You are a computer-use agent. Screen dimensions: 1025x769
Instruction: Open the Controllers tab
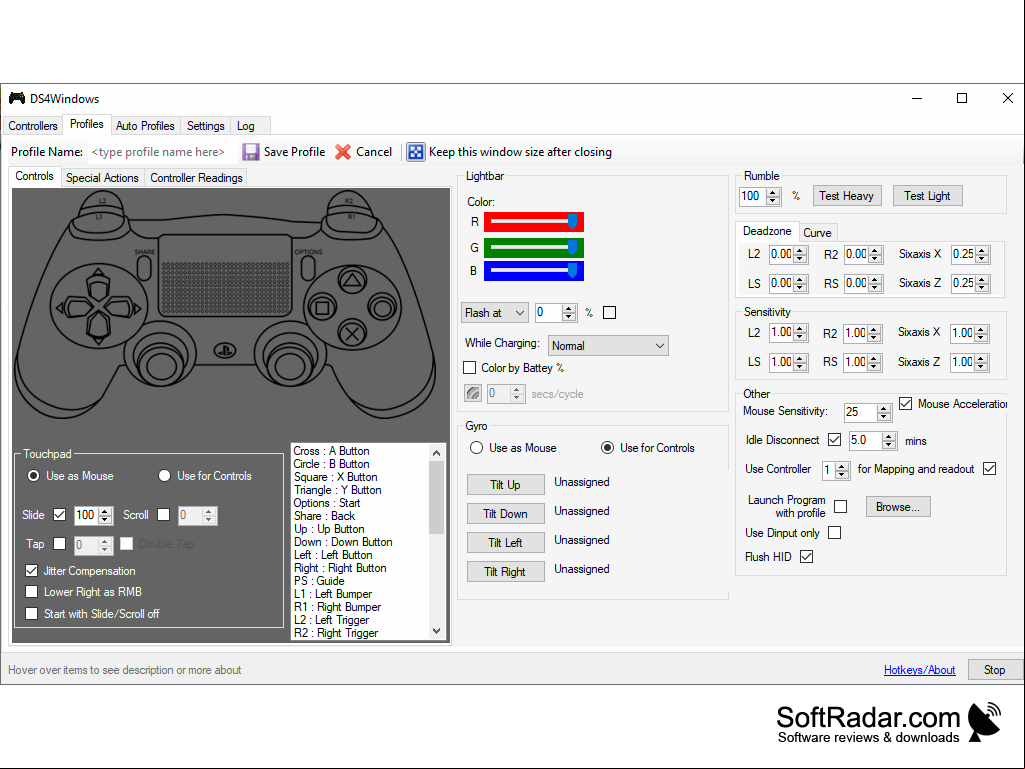(33, 126)
